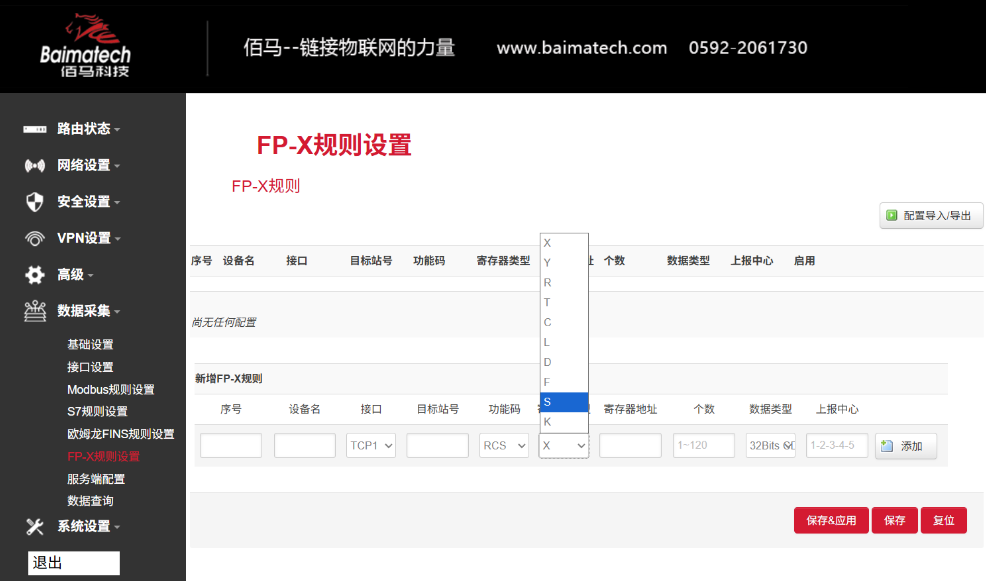Screen dimensions: 986x581
Task: Click the router status icon in sidebar
Action: tap(35, 129)
